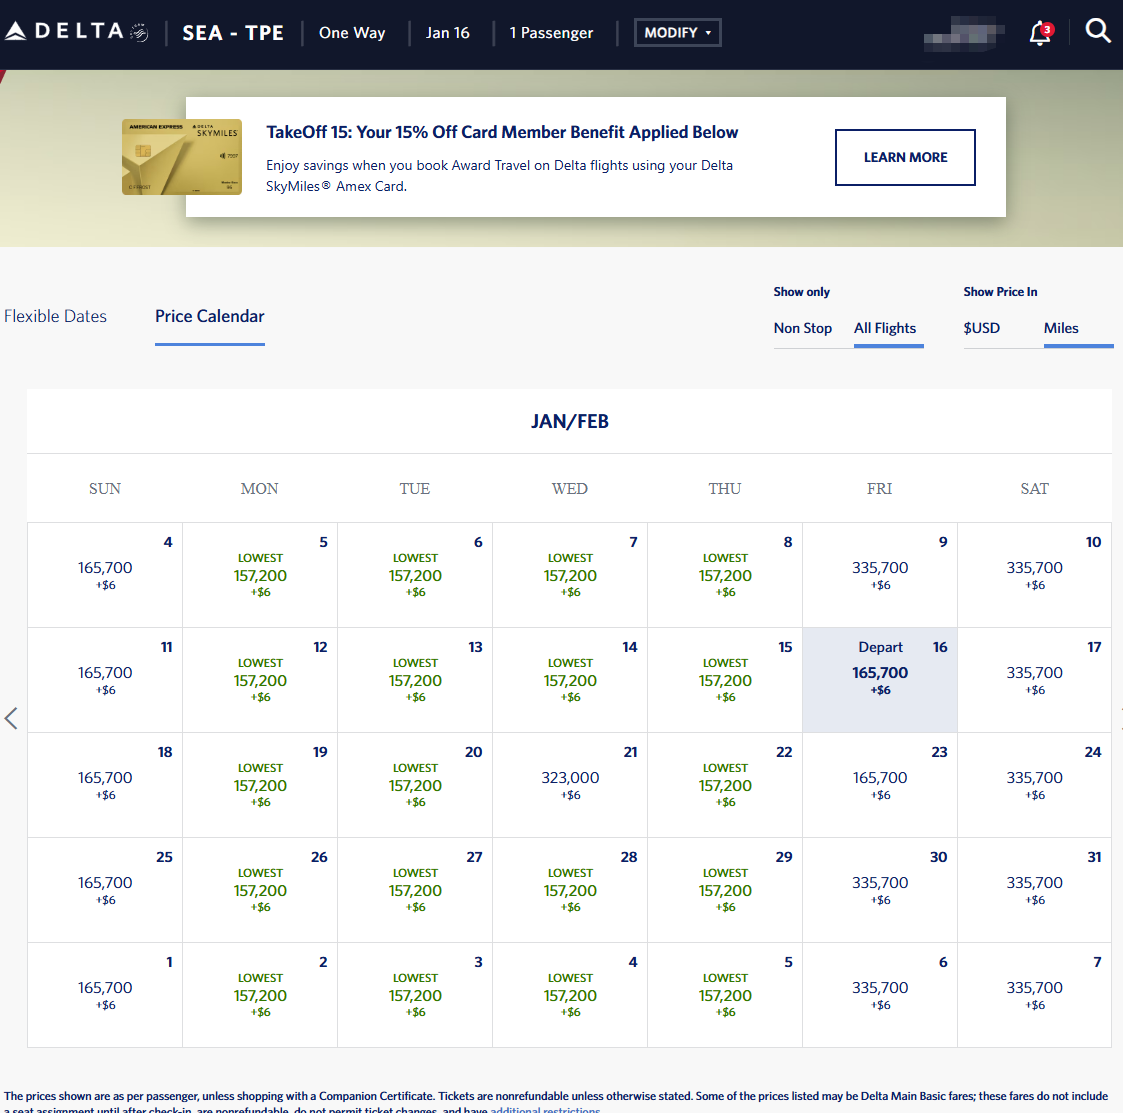The image size is (1123, 1113).
Task: Select January 15 lowest fare
Action: 725,680
